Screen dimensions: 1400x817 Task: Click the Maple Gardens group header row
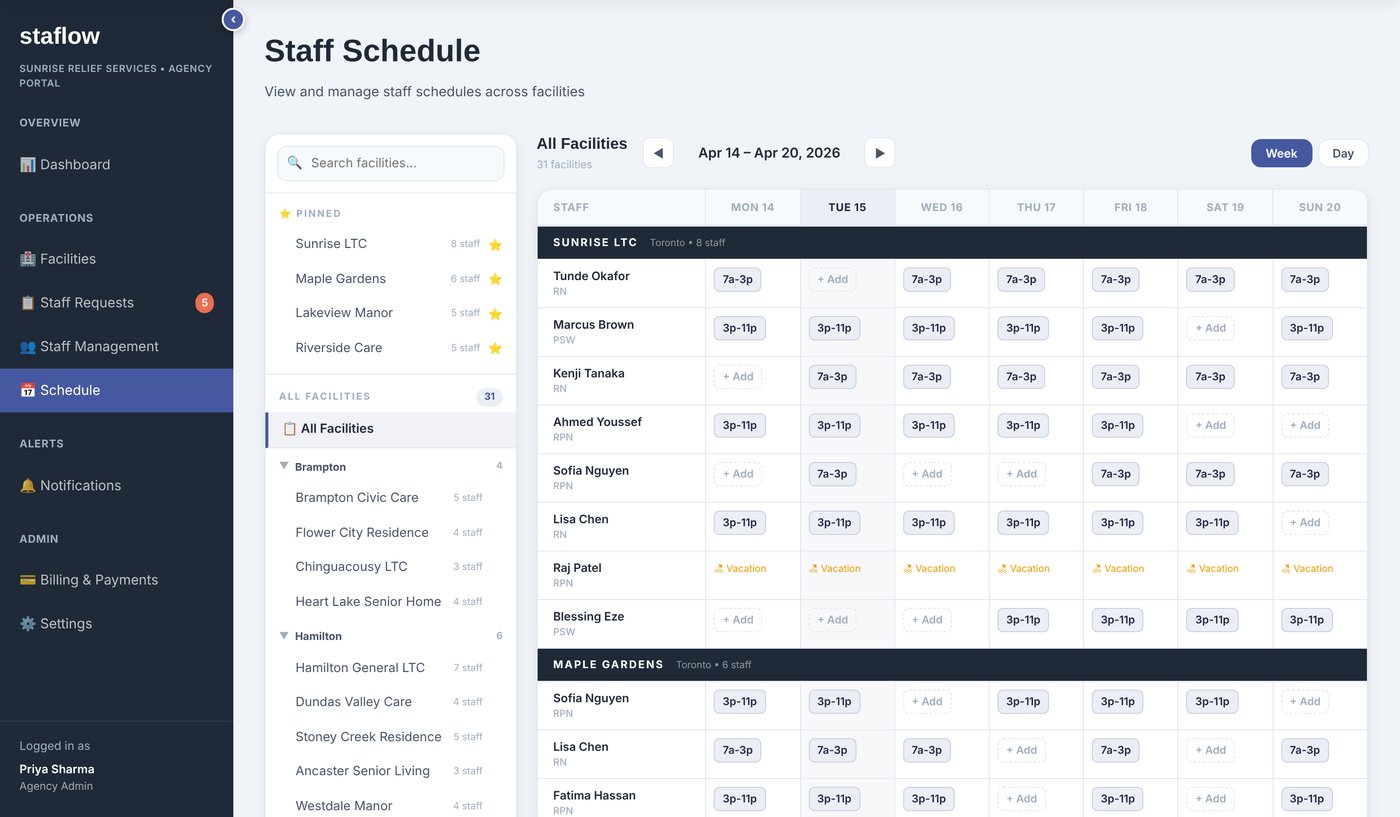point(952,665)
